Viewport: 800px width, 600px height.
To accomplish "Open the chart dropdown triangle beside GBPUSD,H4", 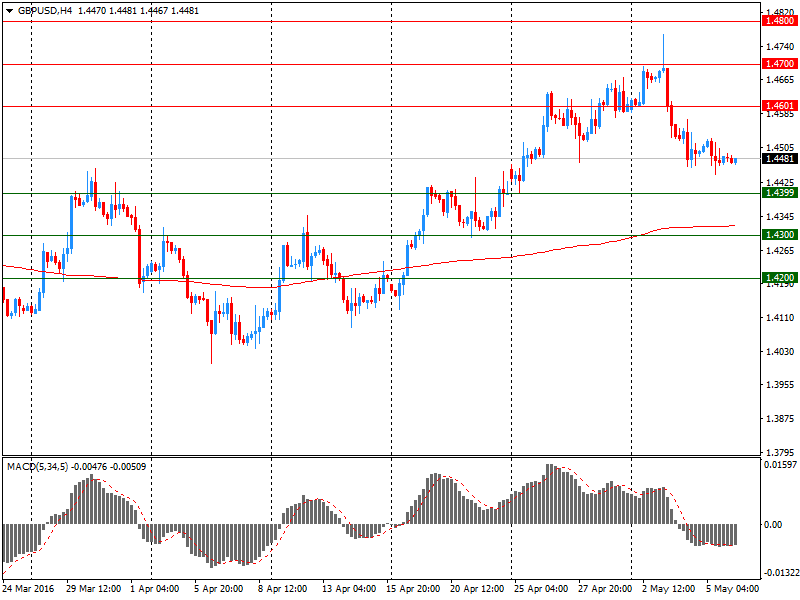I will [x=9, y=11].
